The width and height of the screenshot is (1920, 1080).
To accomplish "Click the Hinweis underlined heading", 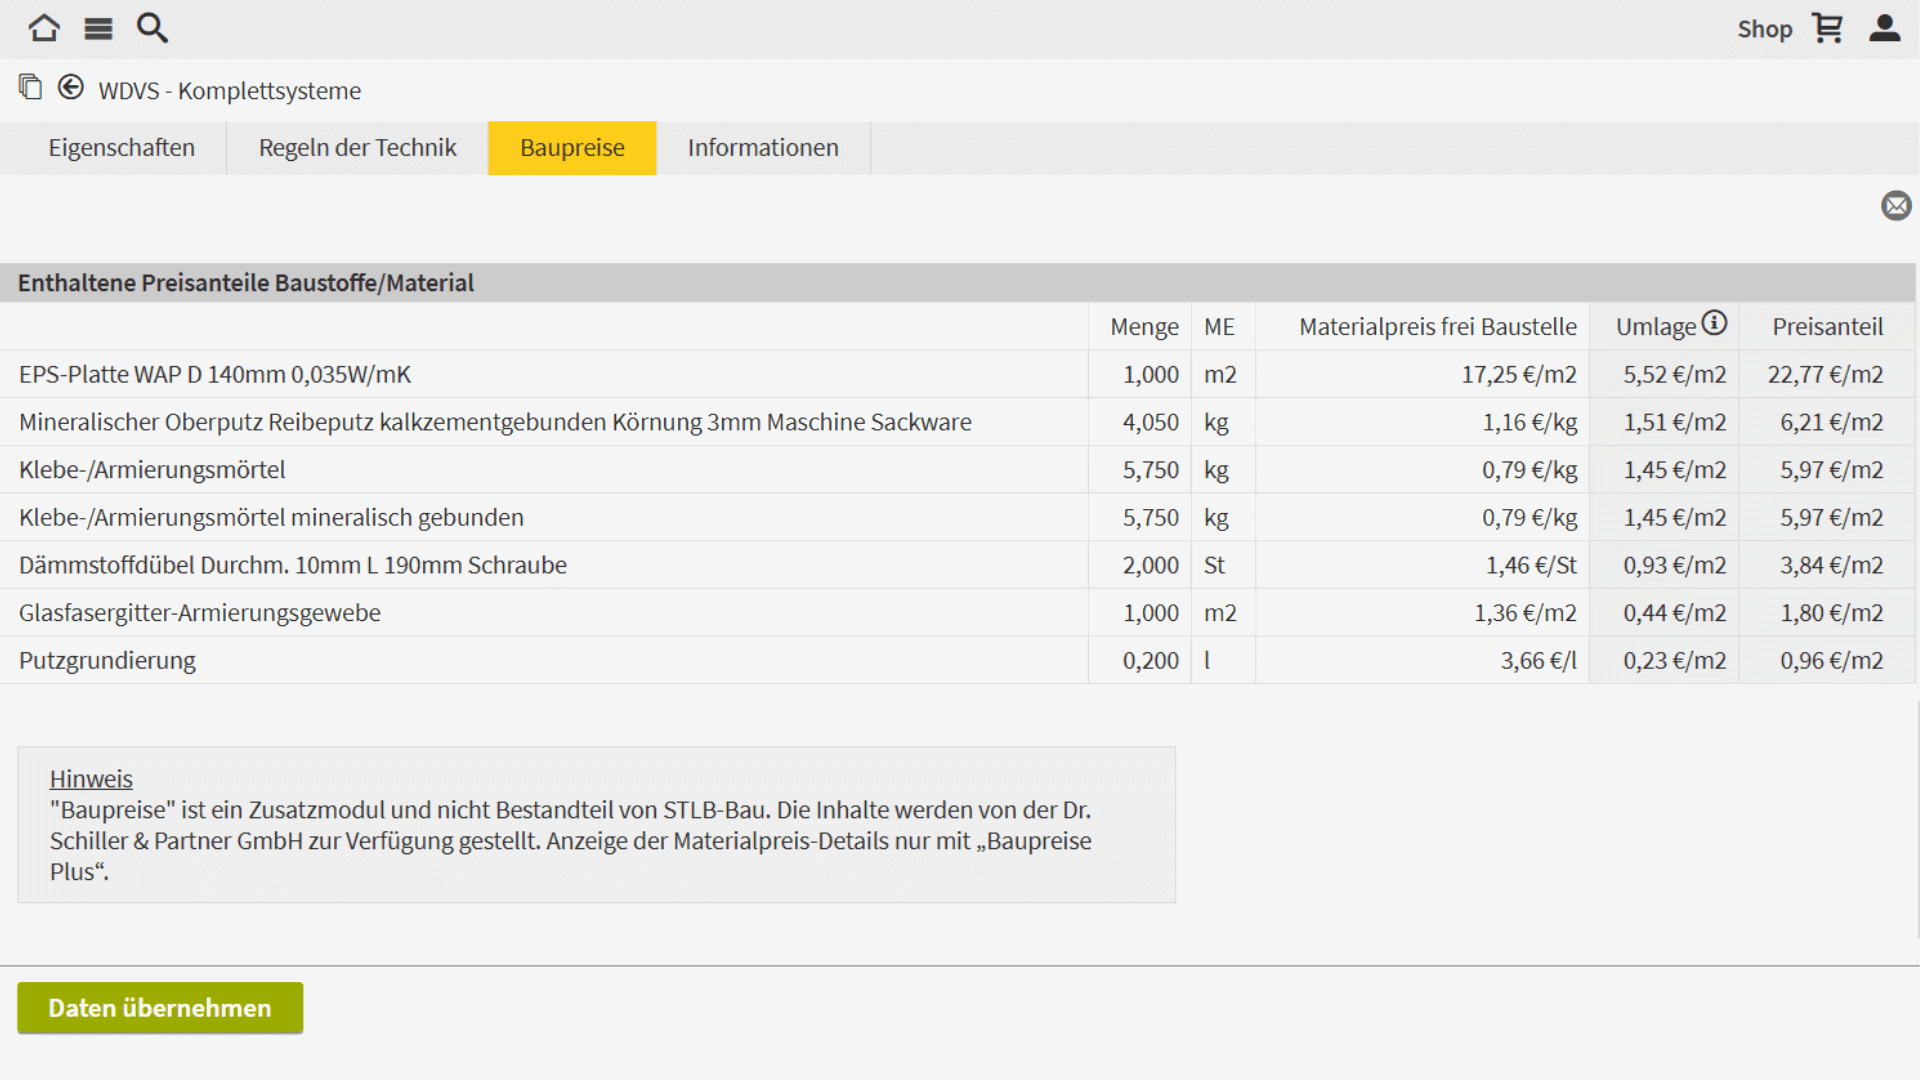I will click(x=91, y=779).
